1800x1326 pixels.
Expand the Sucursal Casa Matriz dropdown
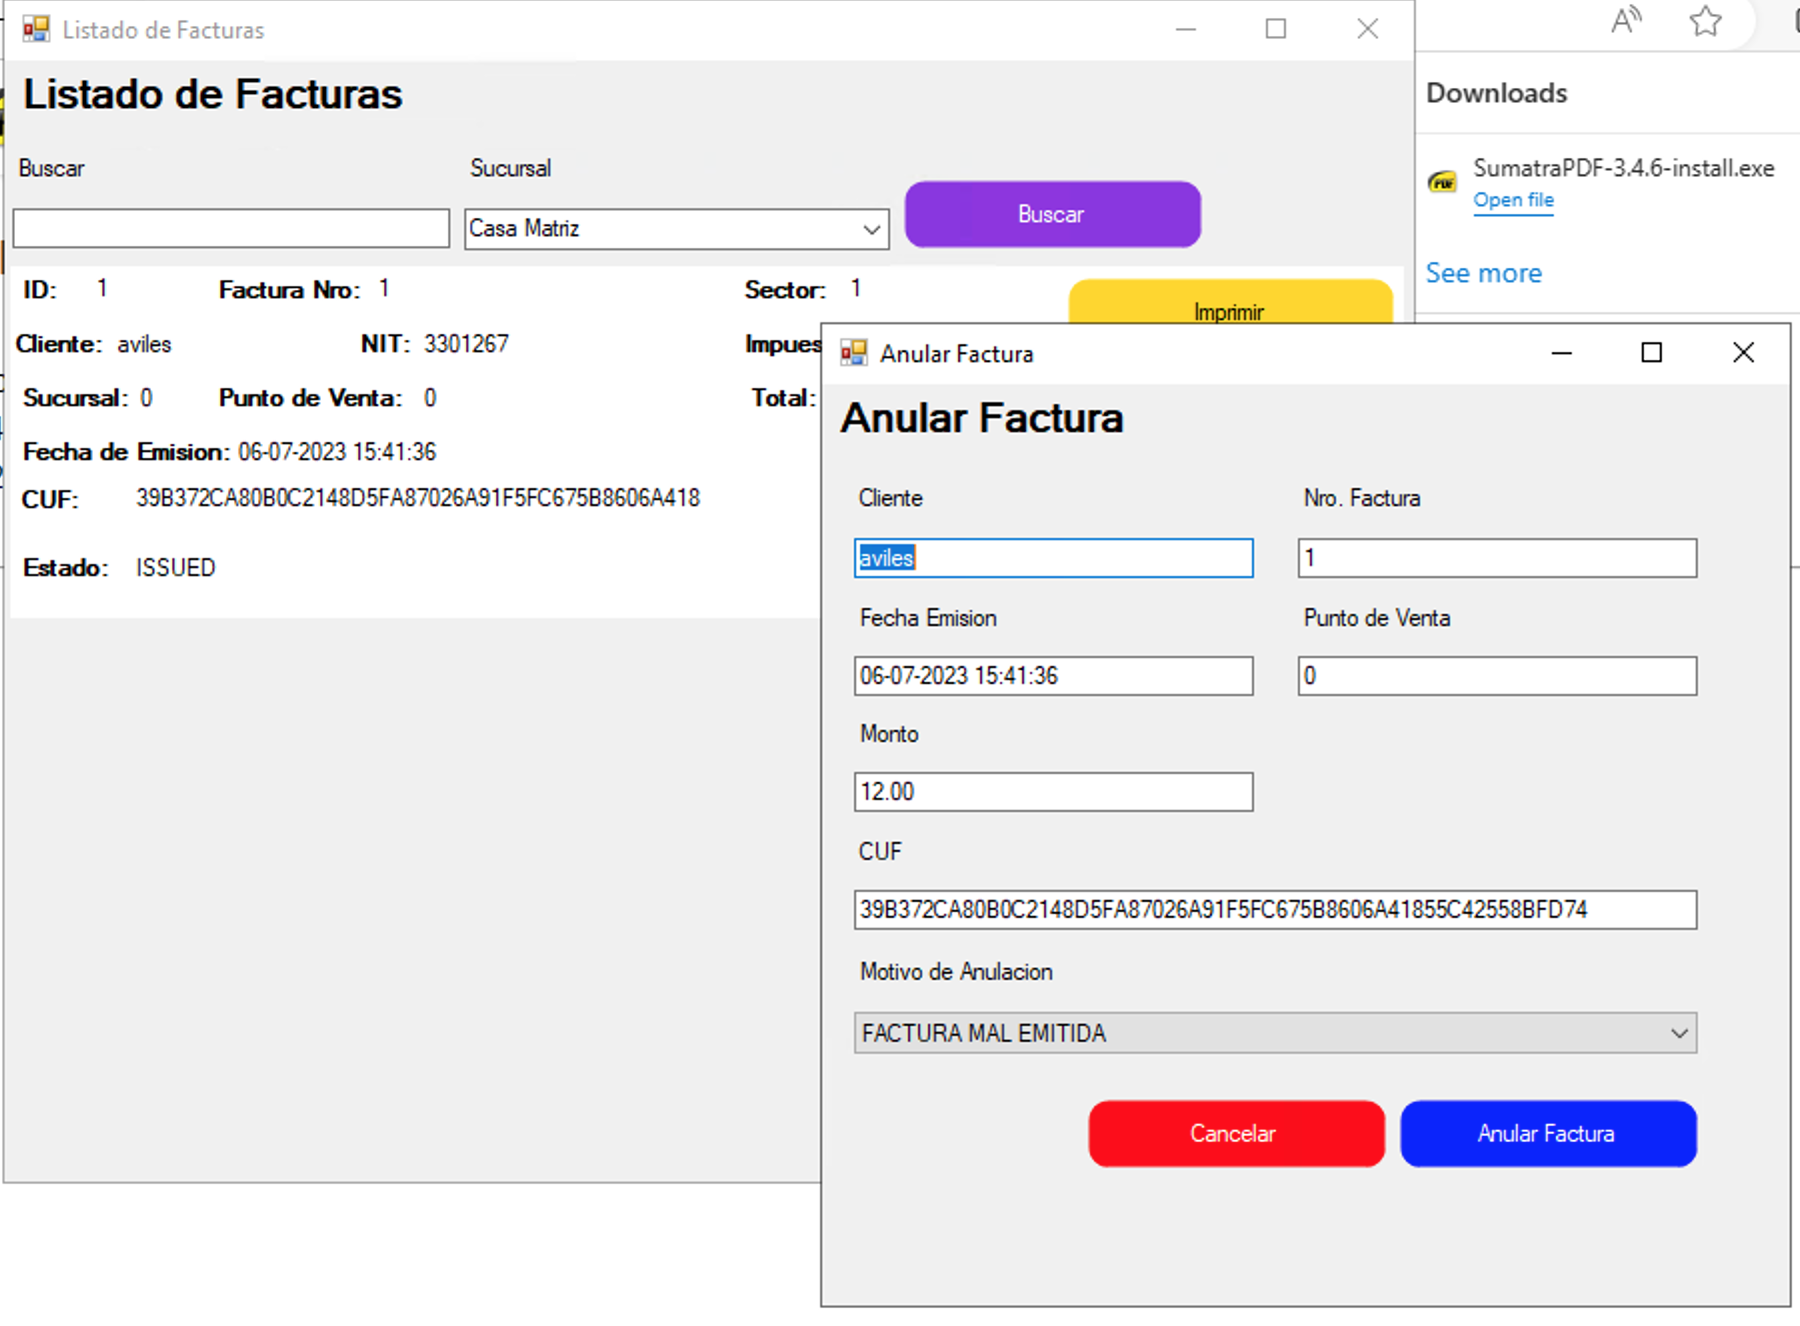click(871, 229)
